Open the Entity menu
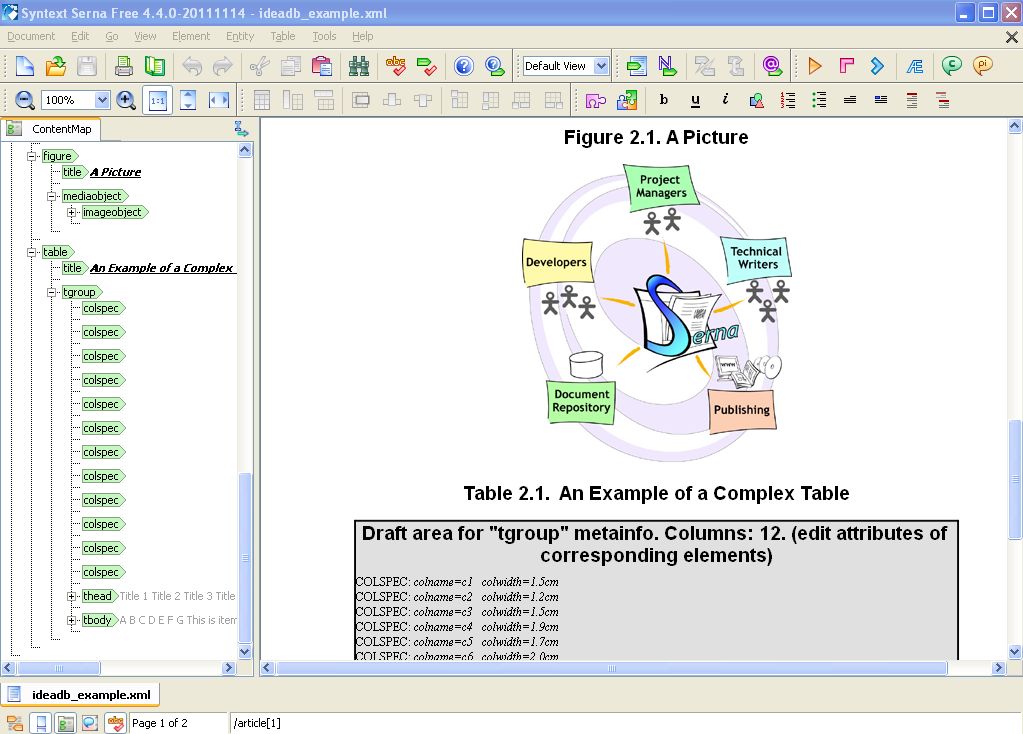 [239, 36]
